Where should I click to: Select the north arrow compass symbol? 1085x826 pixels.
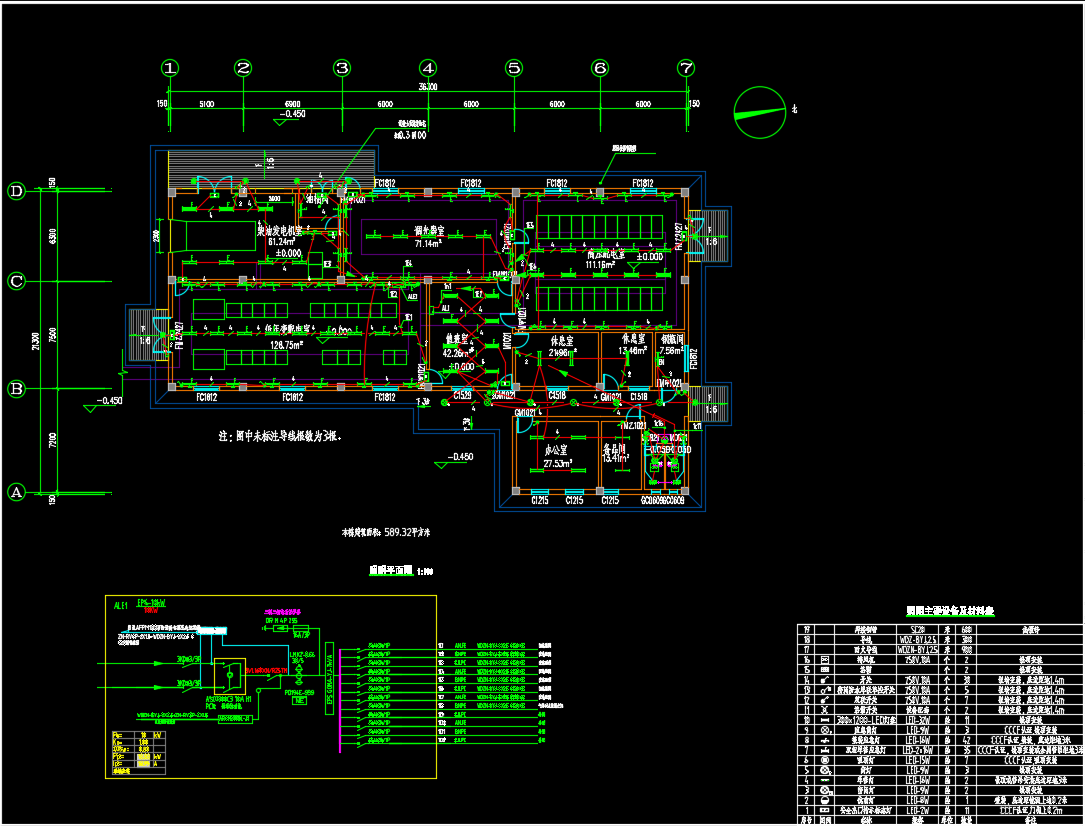coord(760,109)
